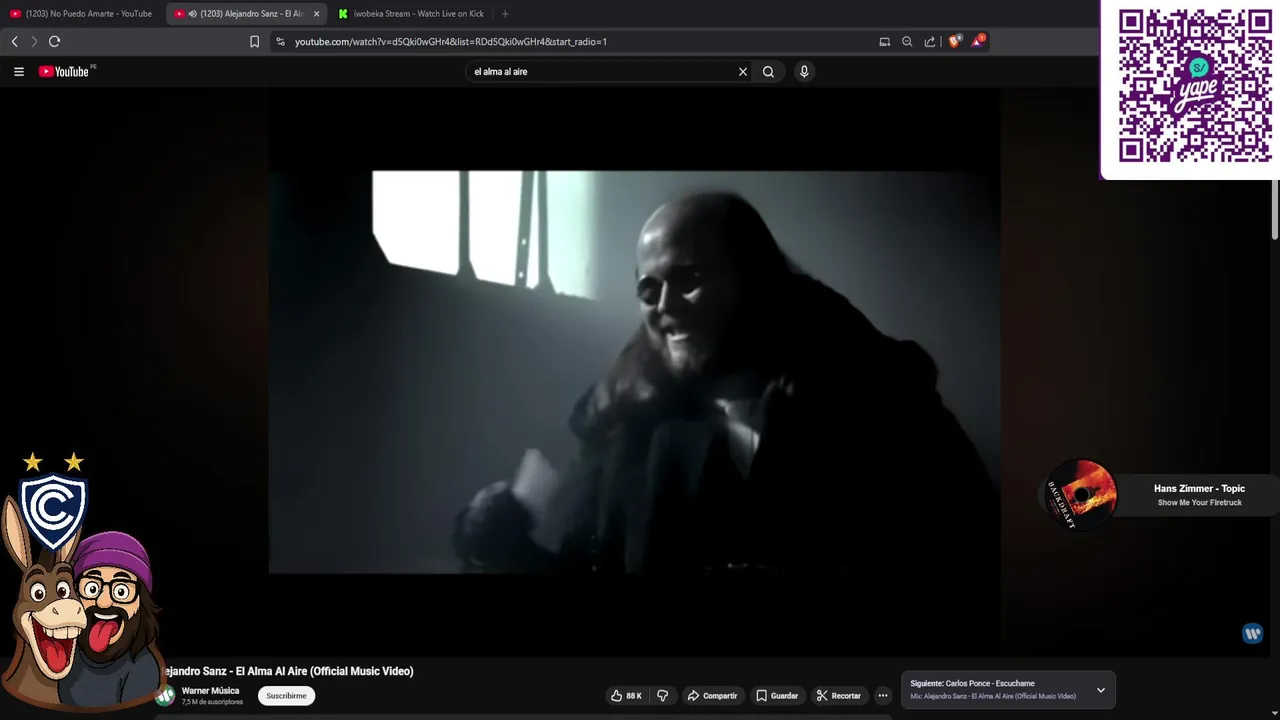
Task: Open more actions three-dot menu
Action: coord(882,696)
